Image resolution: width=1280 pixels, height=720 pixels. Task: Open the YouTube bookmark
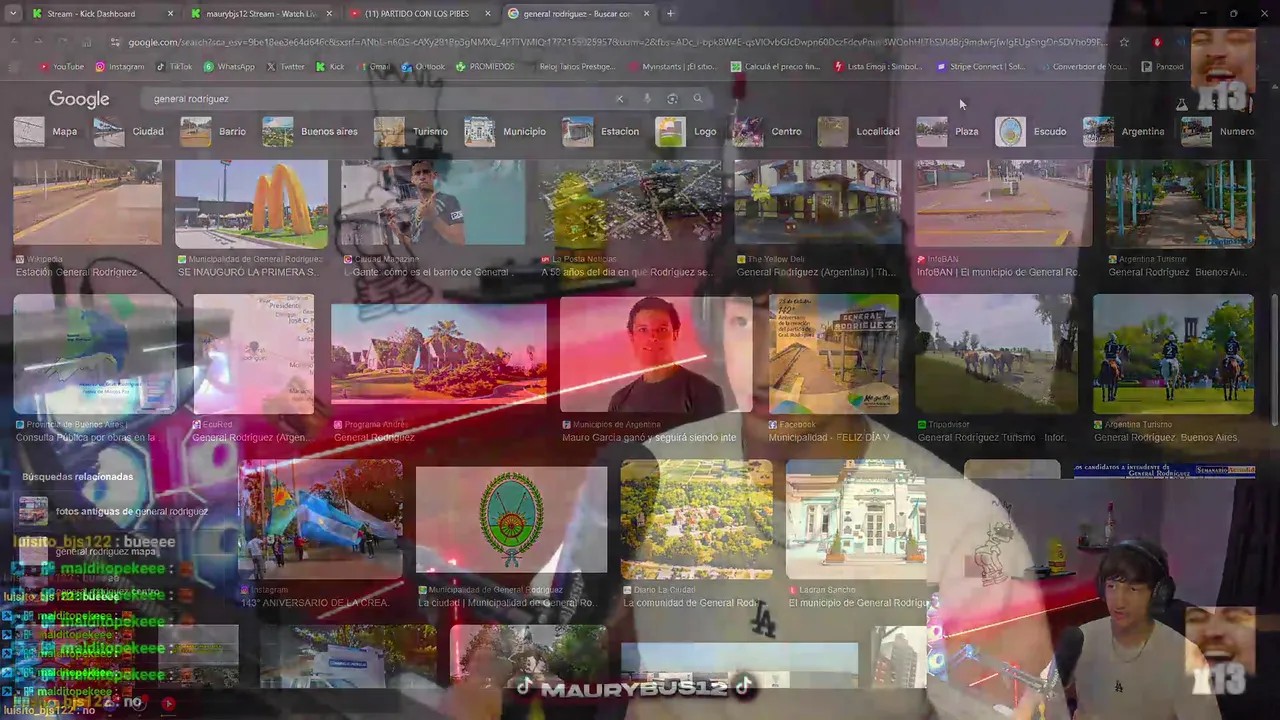click(x=61, y=67)
